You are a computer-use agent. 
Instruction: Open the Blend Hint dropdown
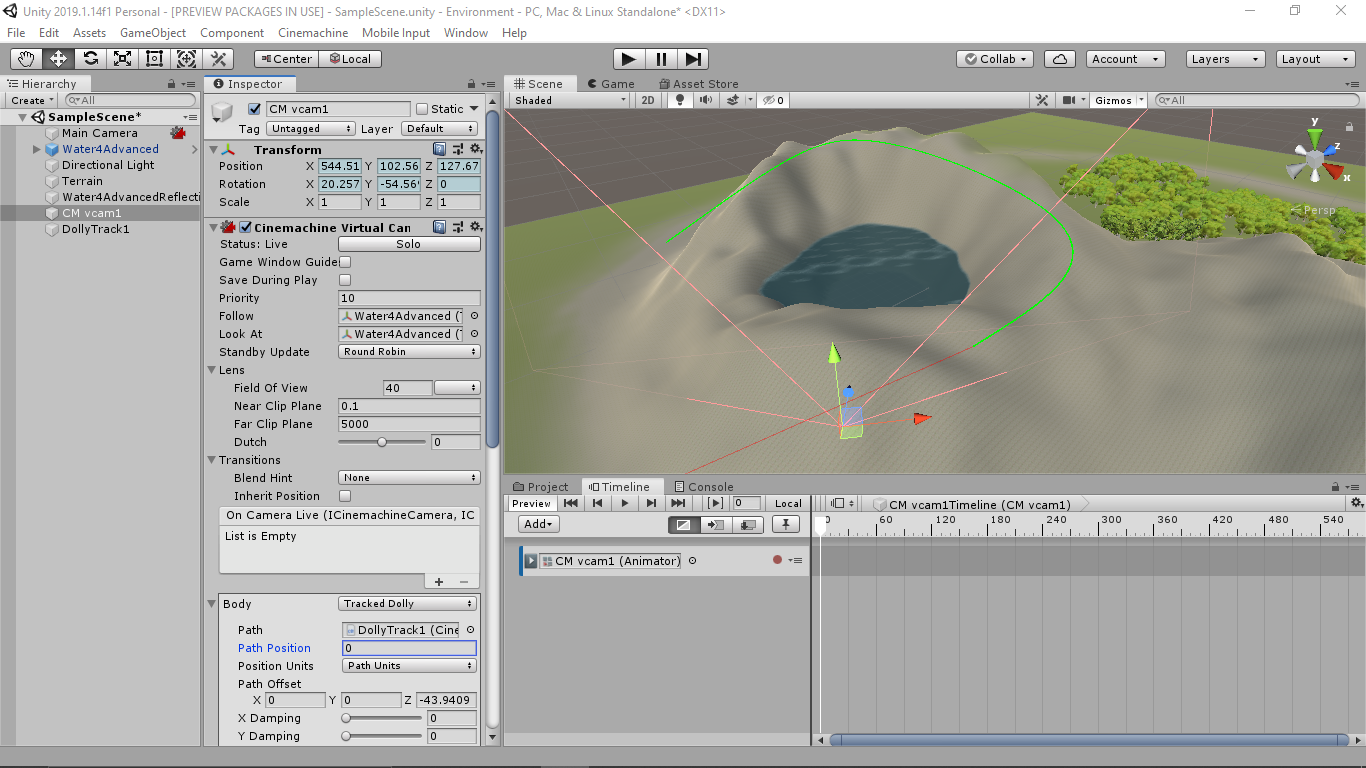pyautogui.click(x=410, y=478)
